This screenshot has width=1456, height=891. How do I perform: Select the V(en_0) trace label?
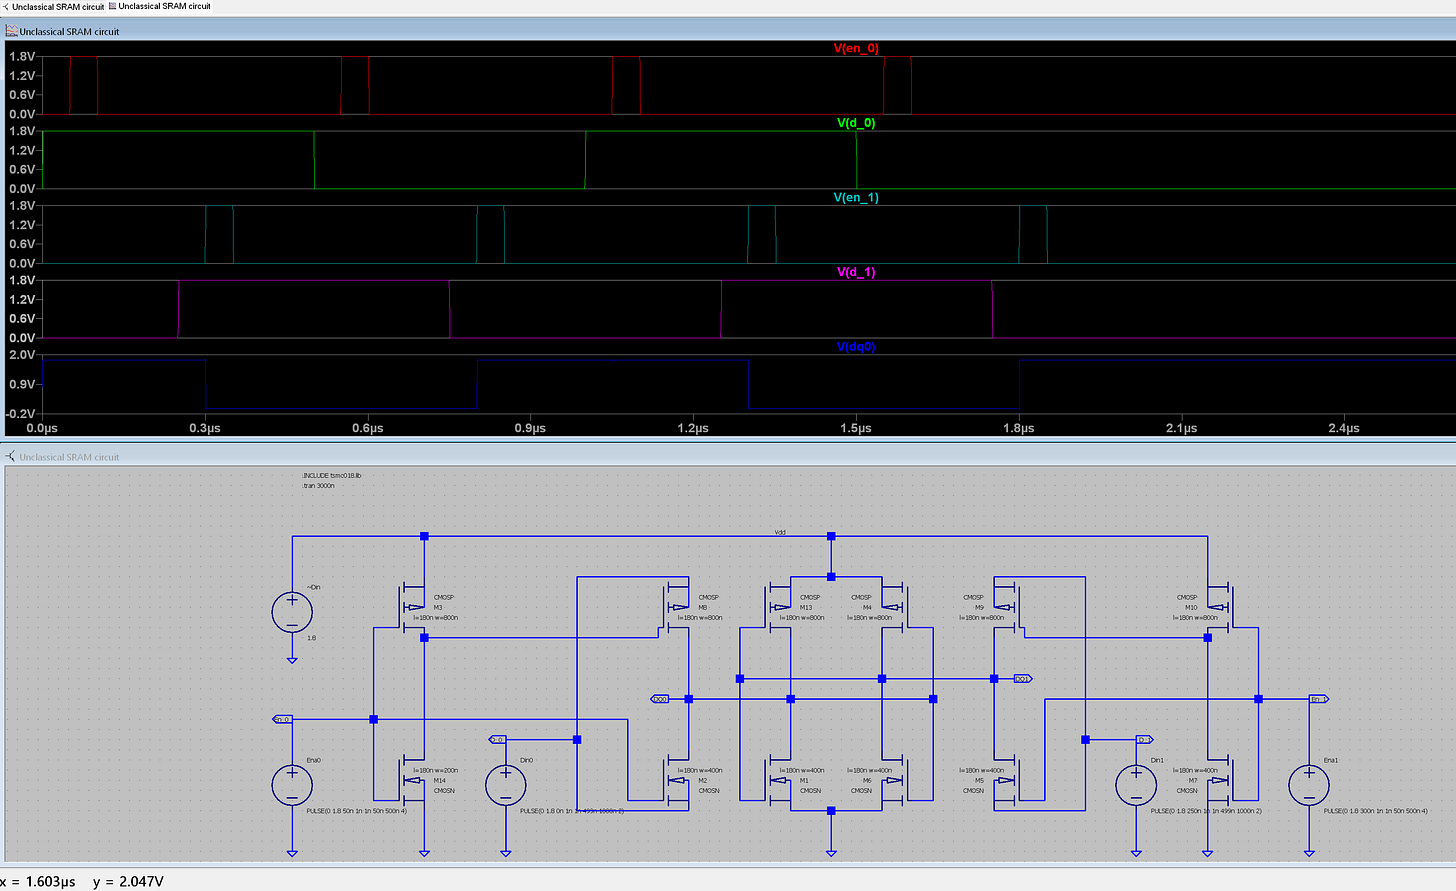(x=856, y=48)
